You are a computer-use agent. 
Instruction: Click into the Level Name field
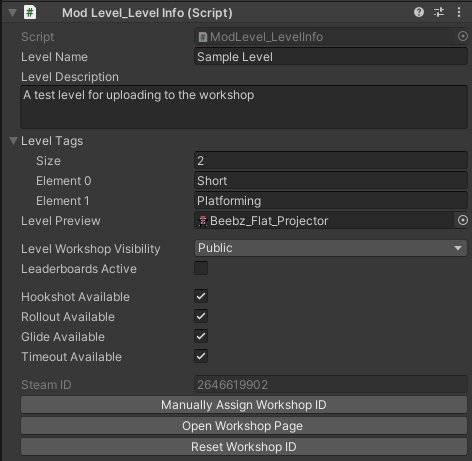331,57
